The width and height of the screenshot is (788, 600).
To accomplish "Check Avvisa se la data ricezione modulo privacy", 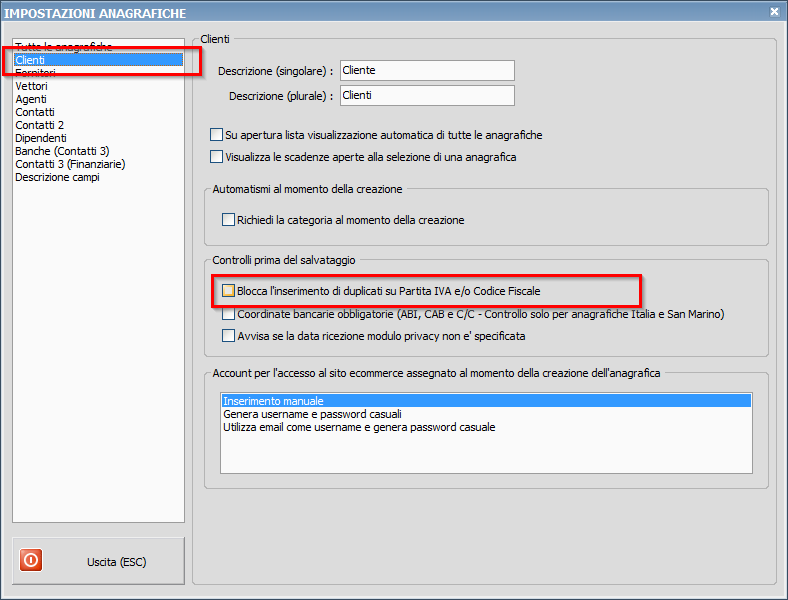I will point(228,336).
